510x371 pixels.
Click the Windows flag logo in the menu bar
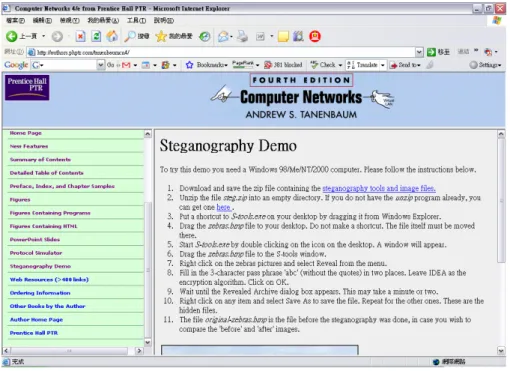pos(497,20)
